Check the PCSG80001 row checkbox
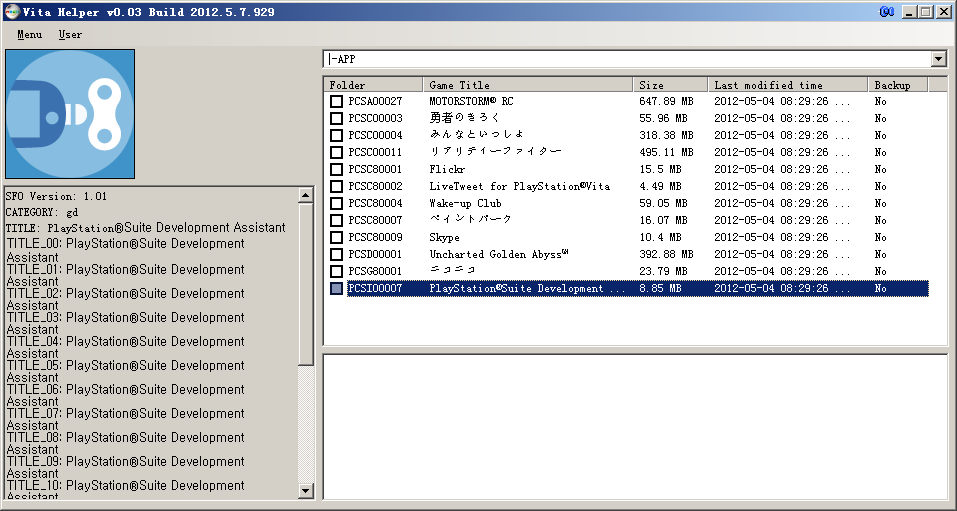This screenshot has width=957, height=511. click(336, 271)
